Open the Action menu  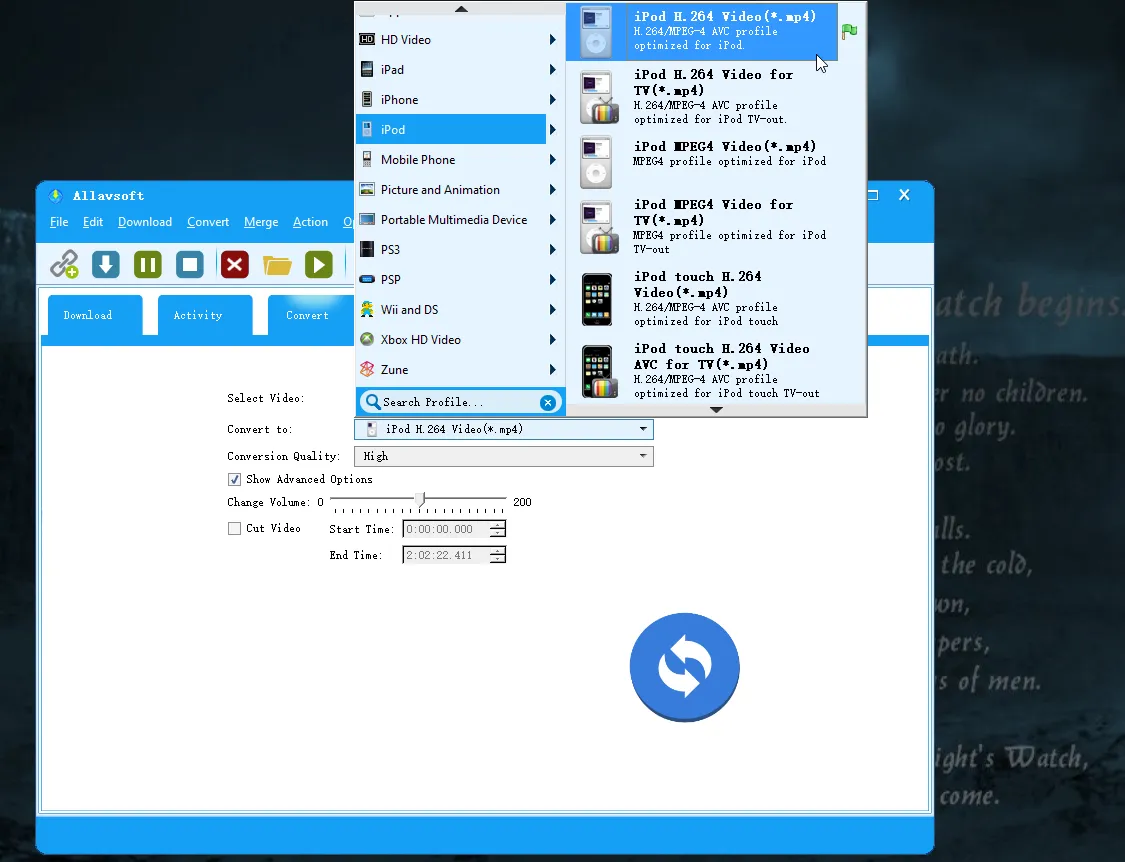tap(310, 222)
